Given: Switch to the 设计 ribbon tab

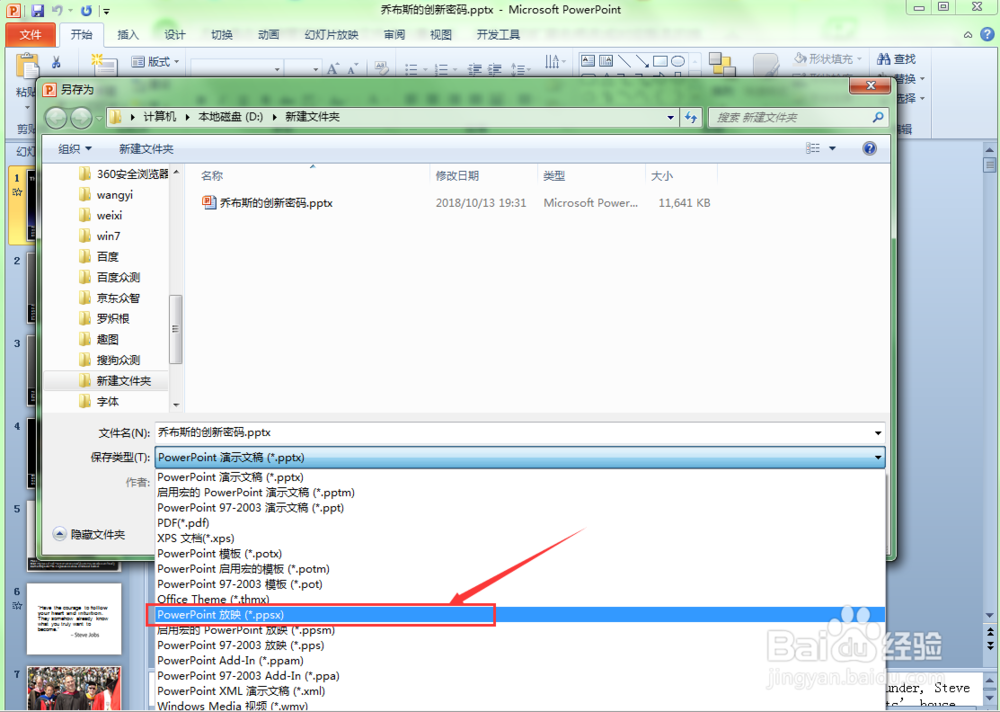Looking at the screenshot, I should tap(174, 35).
